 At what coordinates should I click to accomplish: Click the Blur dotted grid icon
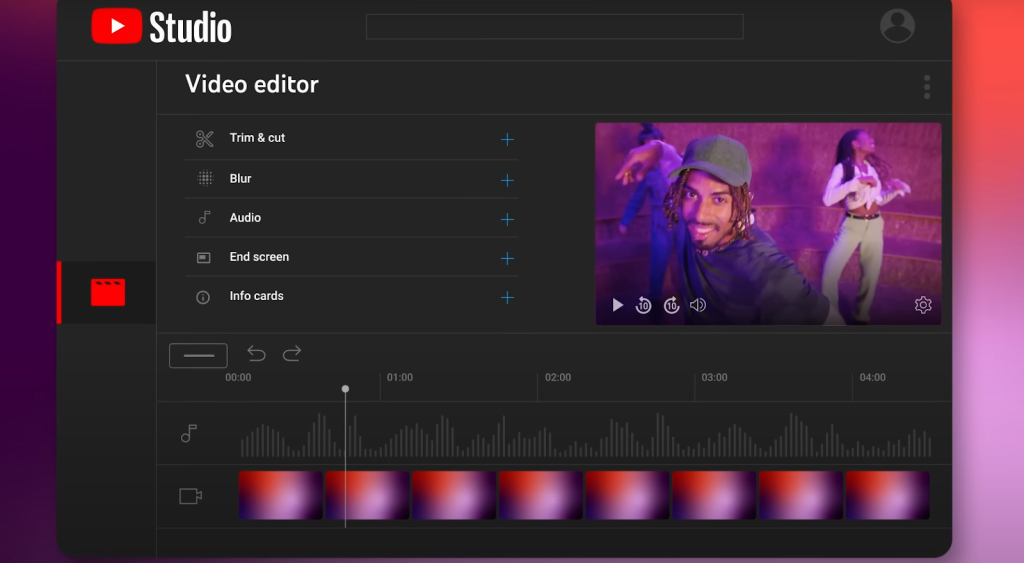(x=205, y=178)
